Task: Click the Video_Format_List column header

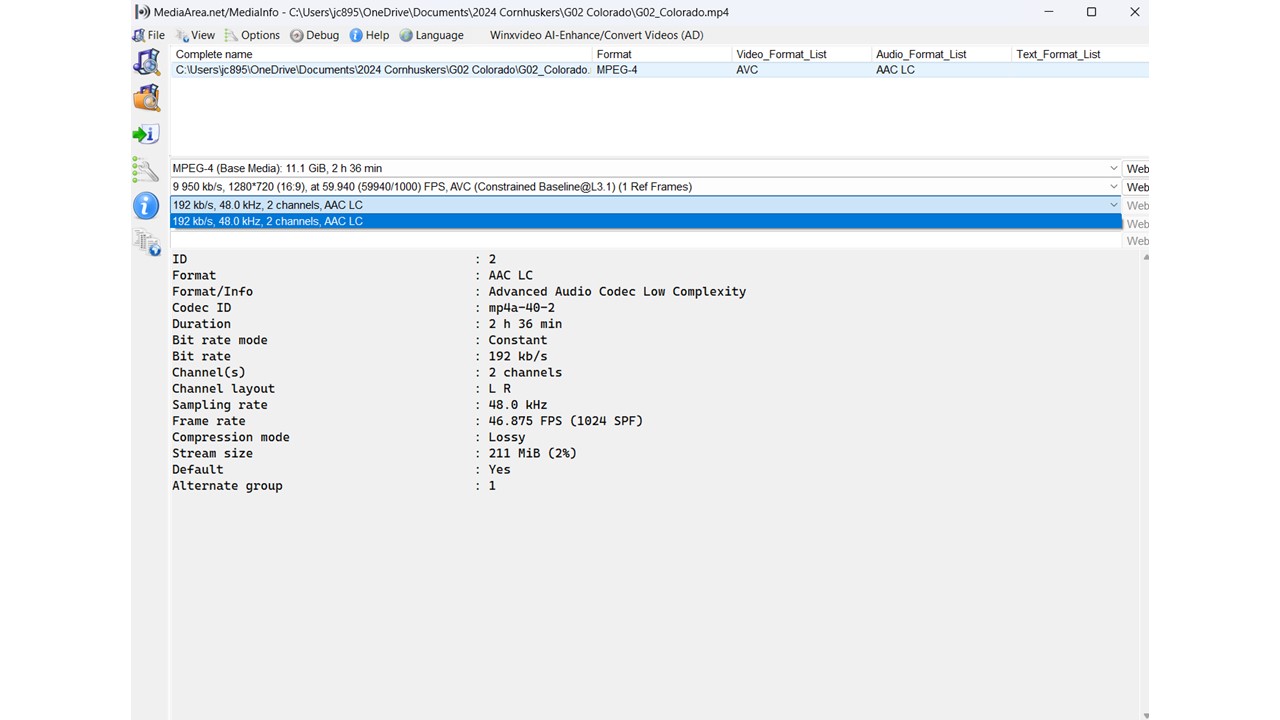Action: [801, 54]
